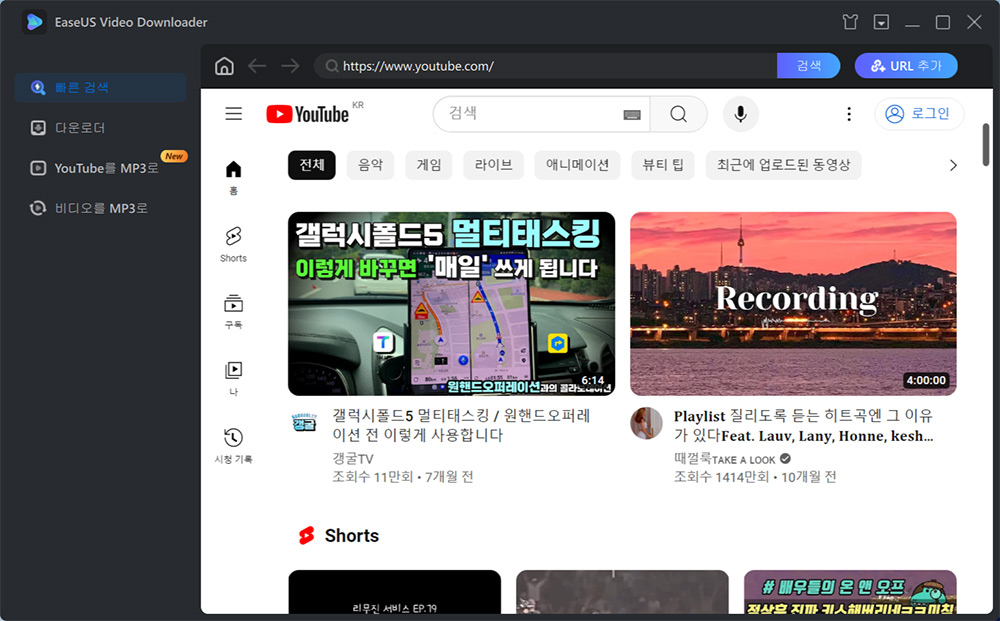Click the 조회수 1414만회 • 10개월 전 text
The width and height of the screenshot is (1000, 621).
754,476
